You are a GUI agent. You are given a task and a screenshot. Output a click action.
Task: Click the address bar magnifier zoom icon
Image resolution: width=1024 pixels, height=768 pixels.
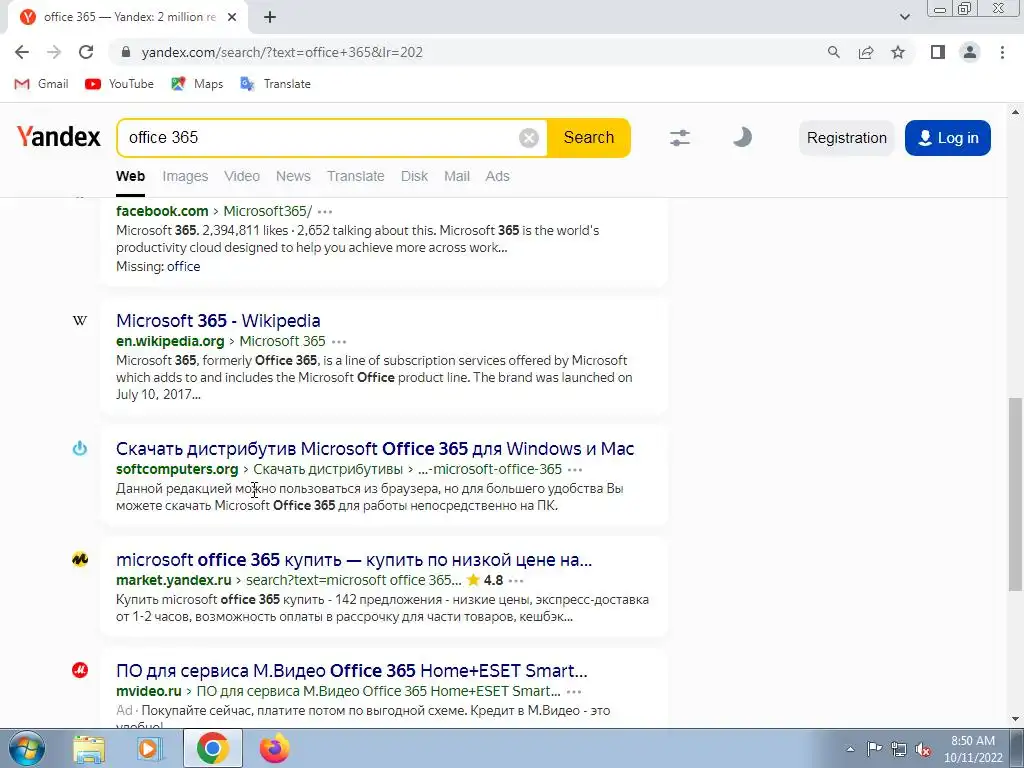click(x=833, y=52)
